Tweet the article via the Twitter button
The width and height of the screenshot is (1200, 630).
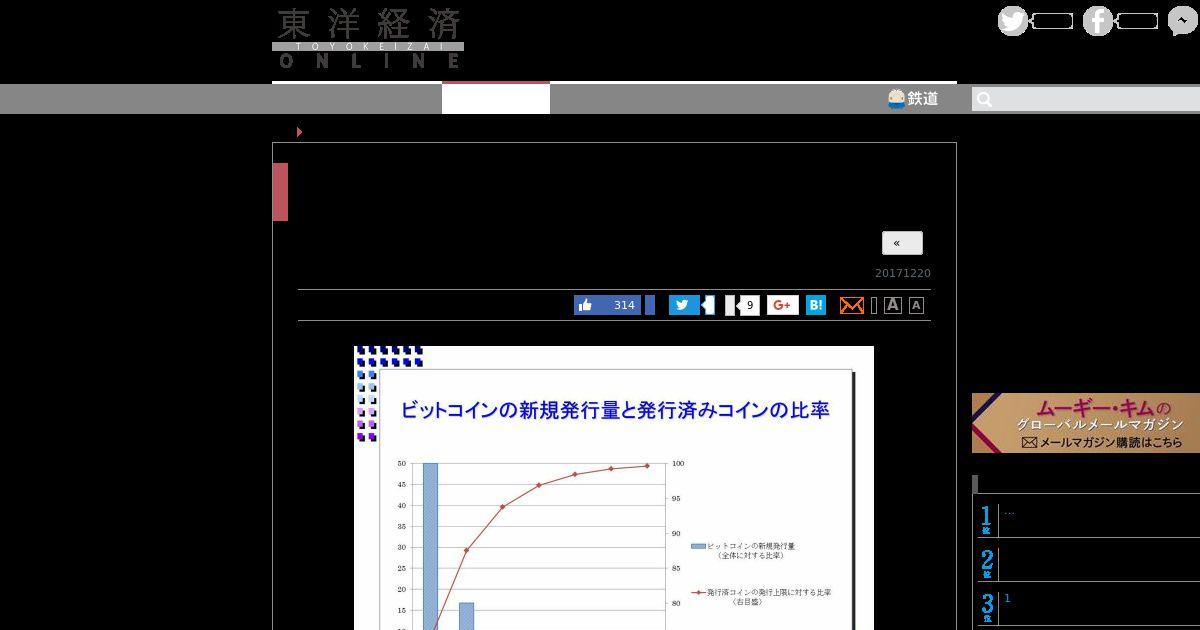[684, 305]
